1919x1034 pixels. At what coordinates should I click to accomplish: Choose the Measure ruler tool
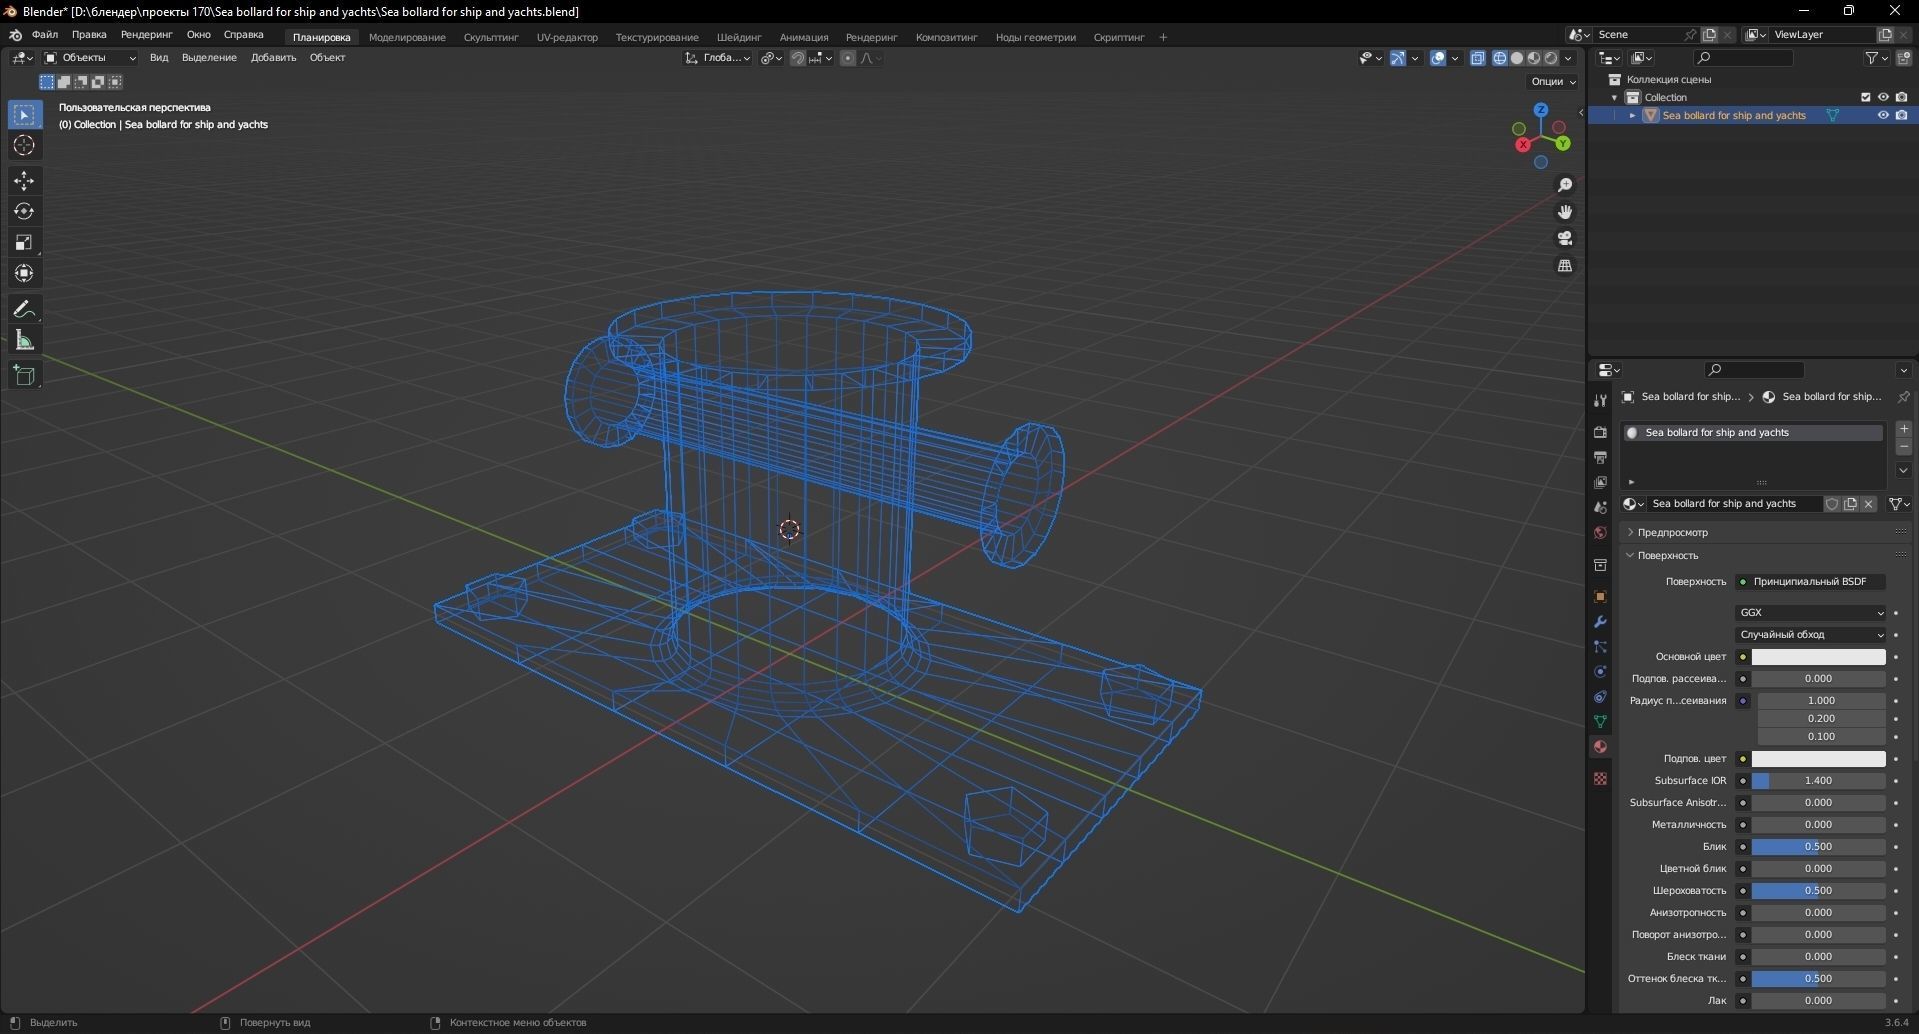click(24, 340)
